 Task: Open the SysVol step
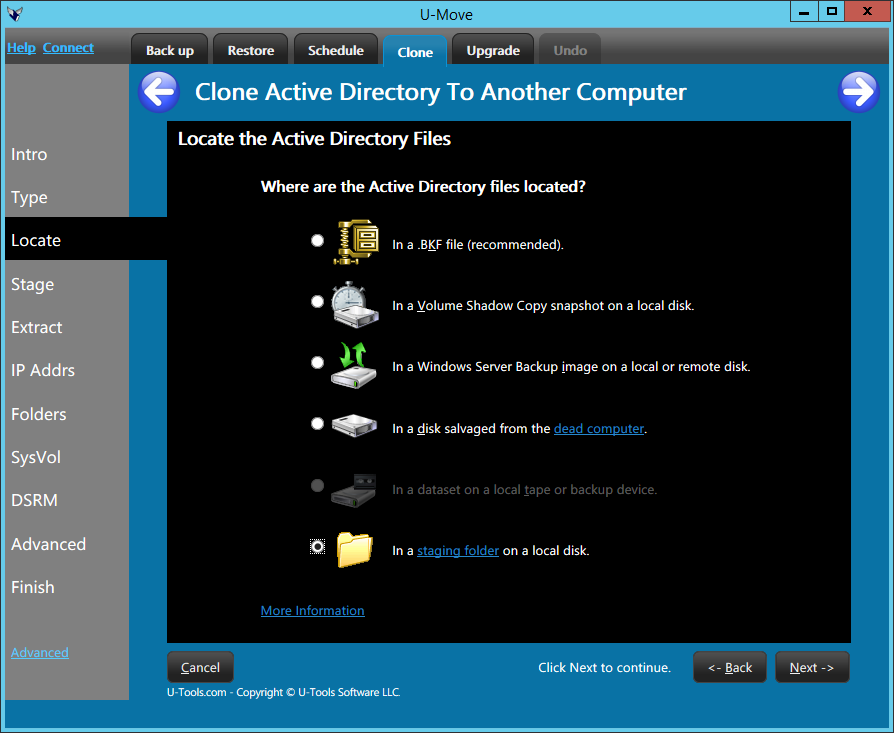pos(36,457)
